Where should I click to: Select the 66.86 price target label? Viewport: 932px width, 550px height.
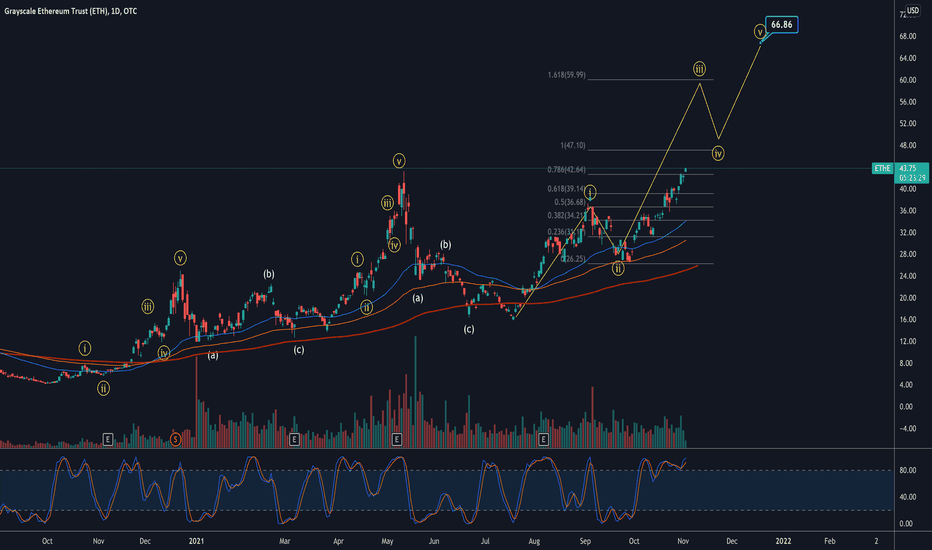(x=782, y=24)
